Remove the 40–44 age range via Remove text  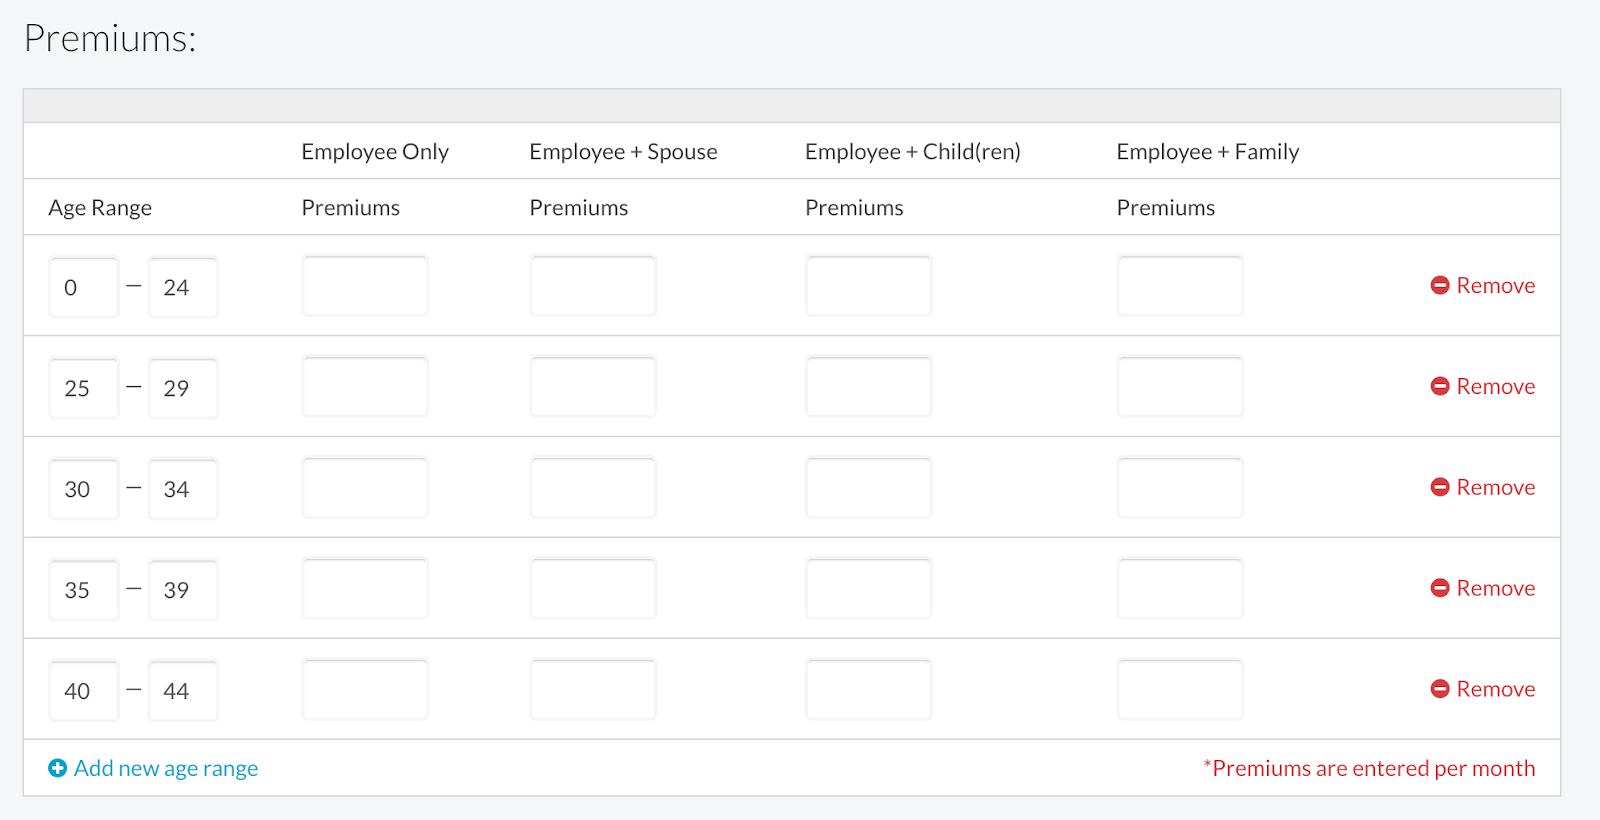[x=1495, y=689]
